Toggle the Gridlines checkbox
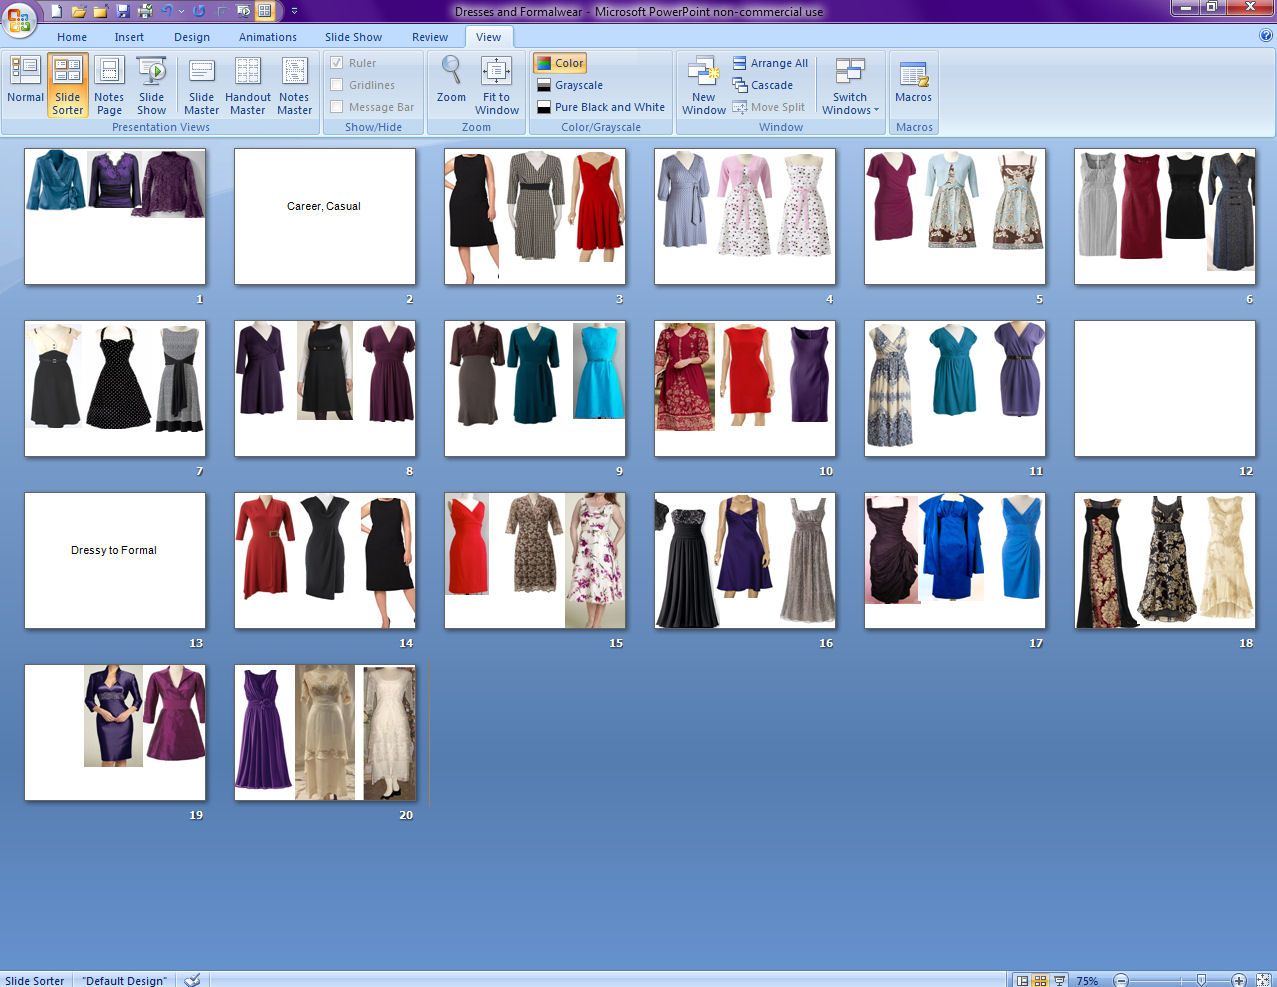The width and height of the screenshot is (1277, 987). click(337, 85)
